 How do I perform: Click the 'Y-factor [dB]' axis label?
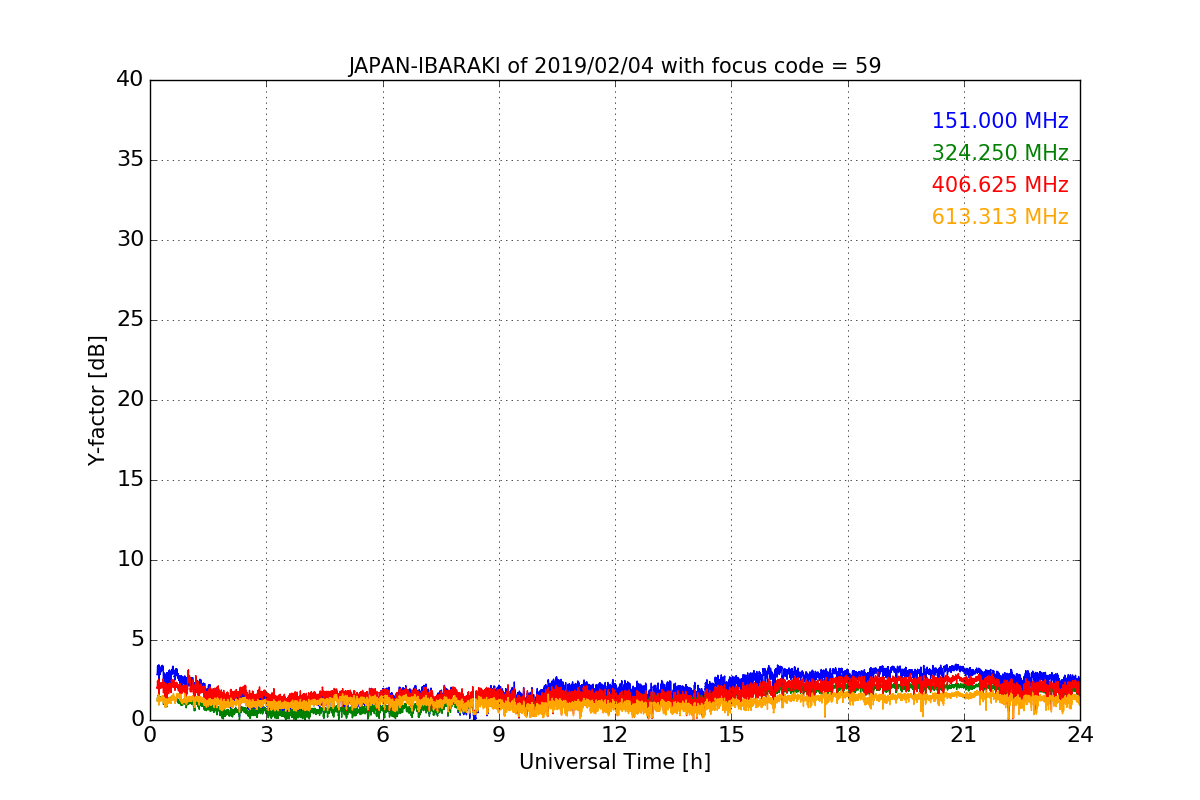(x=97, y=400)
